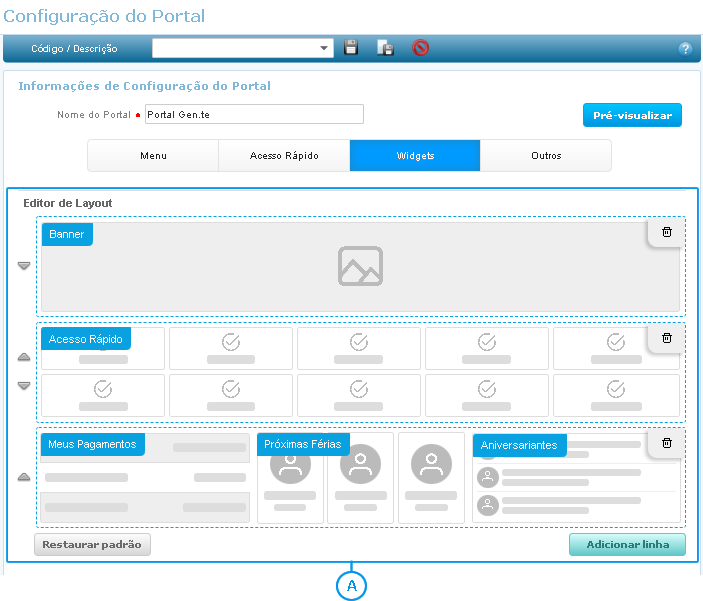Delete the Banner row with trash icon

[667, 231]
